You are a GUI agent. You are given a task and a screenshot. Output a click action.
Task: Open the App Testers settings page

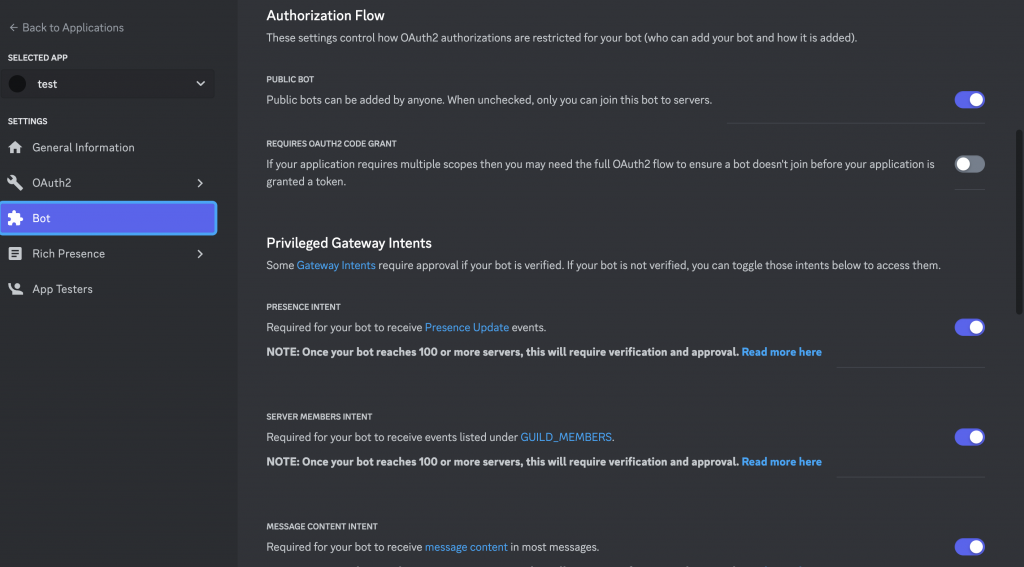[62, 289]
